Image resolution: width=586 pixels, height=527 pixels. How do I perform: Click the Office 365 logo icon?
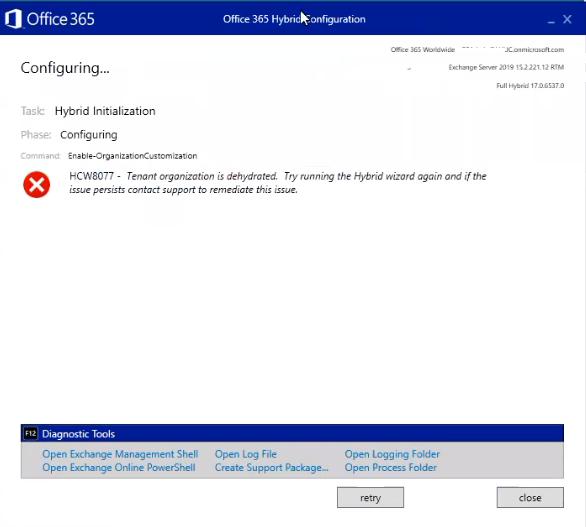(x=13, y=19)
